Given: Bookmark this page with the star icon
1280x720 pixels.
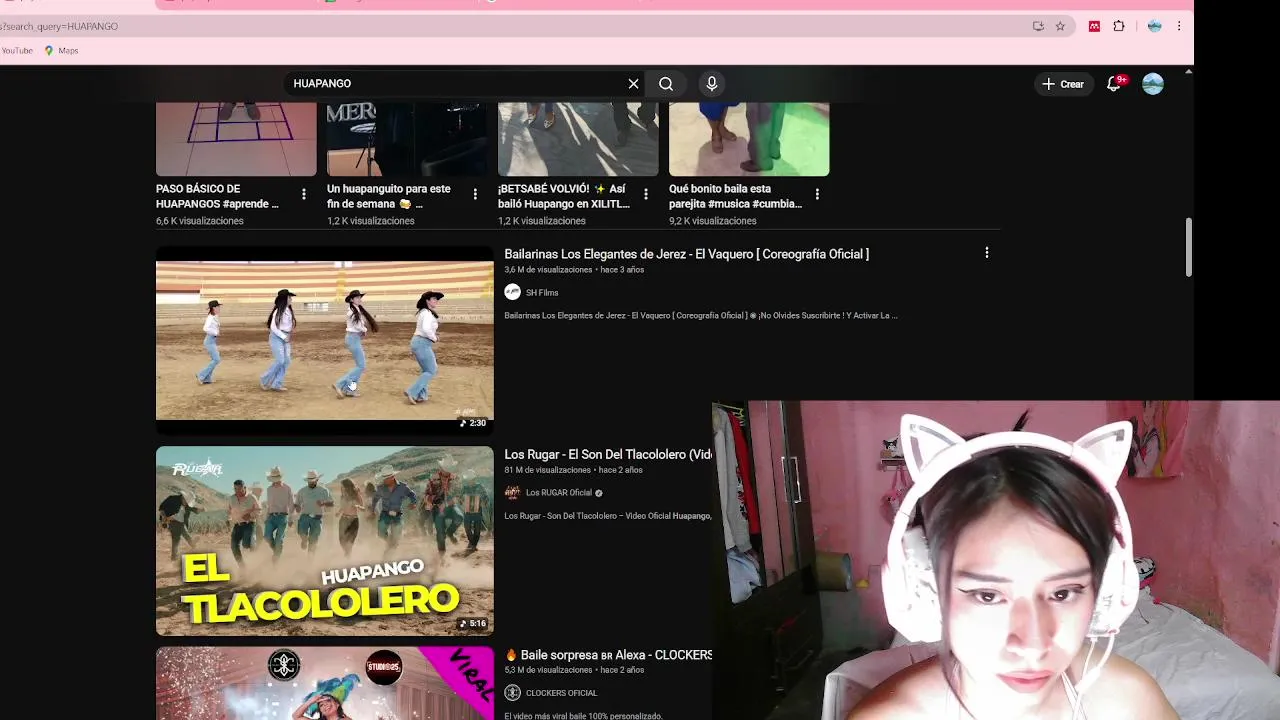Looking at the screenshot, I should [1060, 26].
